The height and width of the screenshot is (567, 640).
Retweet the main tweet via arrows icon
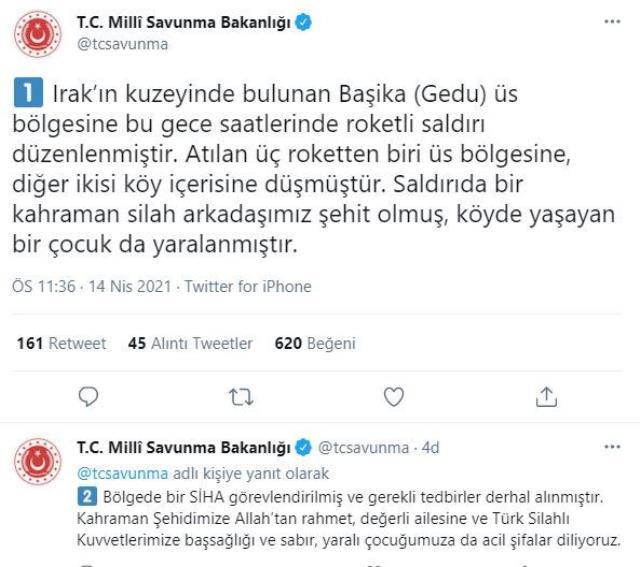(241, 397)
